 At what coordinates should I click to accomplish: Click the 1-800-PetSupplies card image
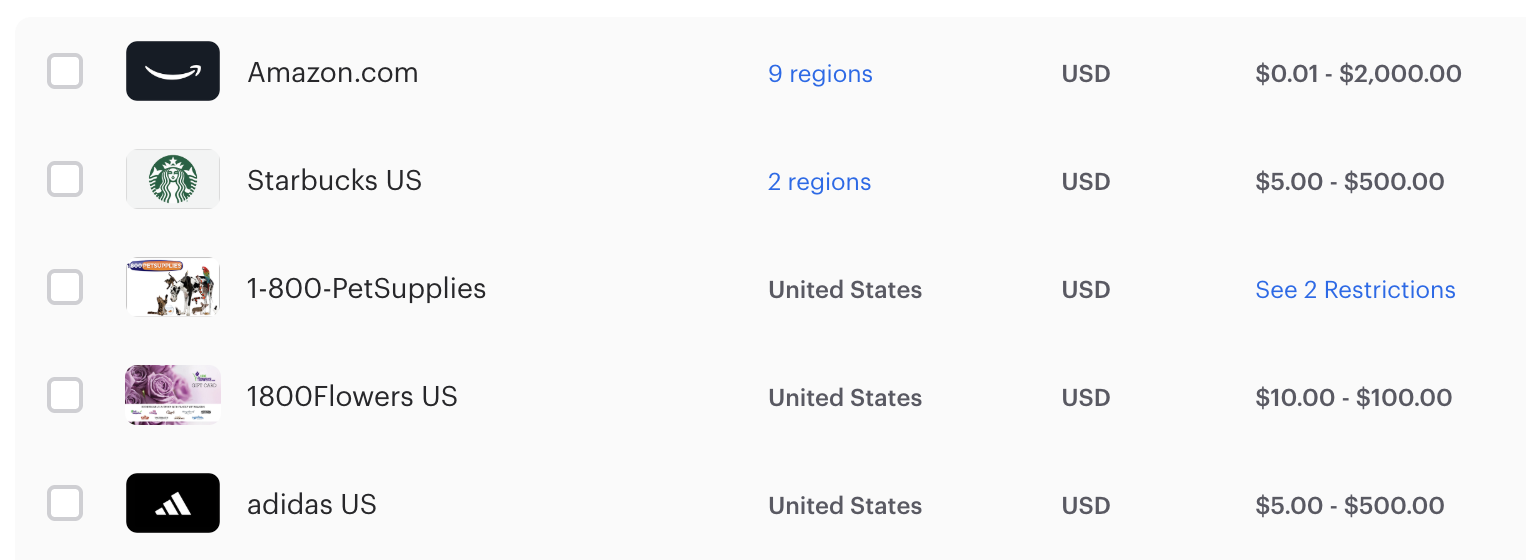pyautogui.click(x=173, y=287)
